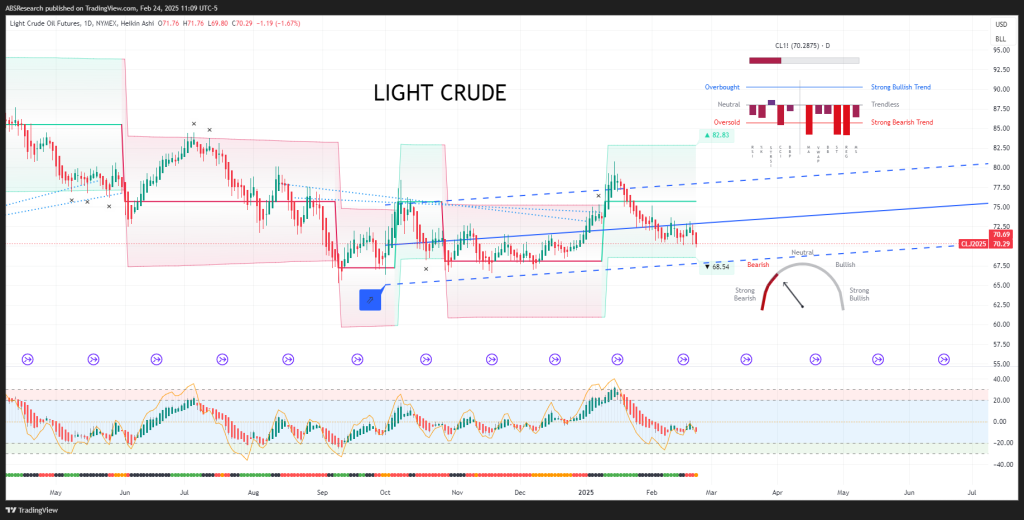
Task: Open the purple event marker for mid-October
Action: 426,359
